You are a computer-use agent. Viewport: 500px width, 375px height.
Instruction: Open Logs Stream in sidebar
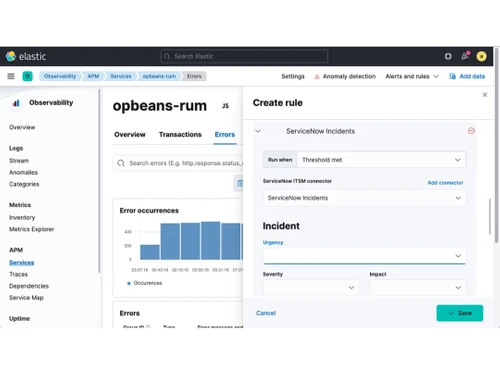click(x=19, y=161)
